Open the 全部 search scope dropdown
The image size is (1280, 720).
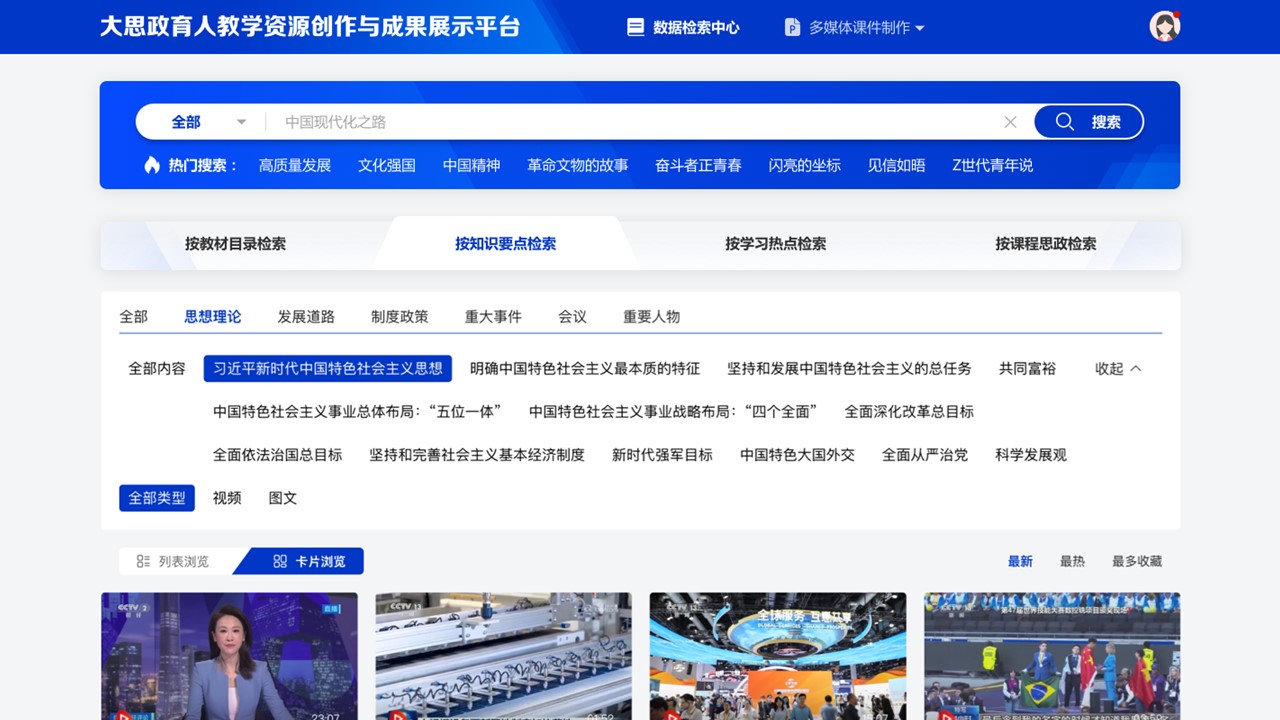(208, 122)
